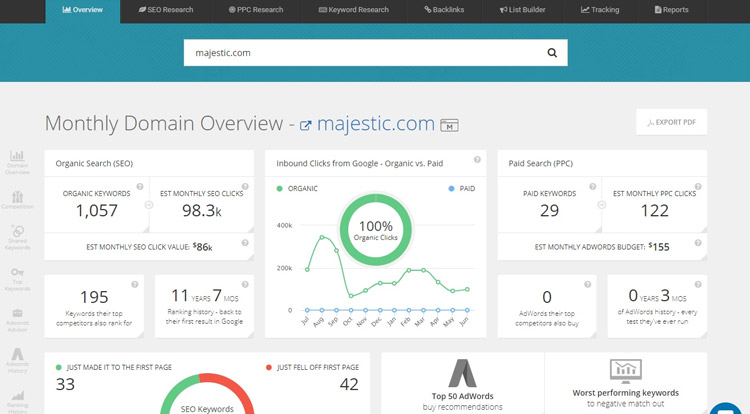Click the $155 AdWords budget value
This screenshot has height=414, width=750.
click(659, 247)
